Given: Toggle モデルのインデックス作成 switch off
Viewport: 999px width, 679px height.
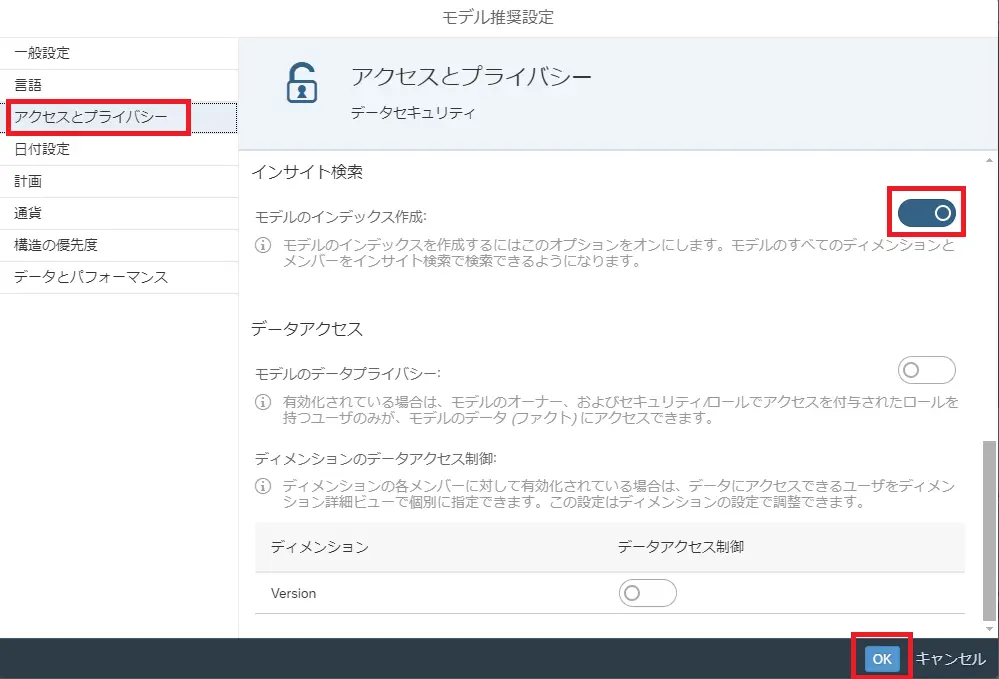Looking at the screenshot, I should [926, 213].
